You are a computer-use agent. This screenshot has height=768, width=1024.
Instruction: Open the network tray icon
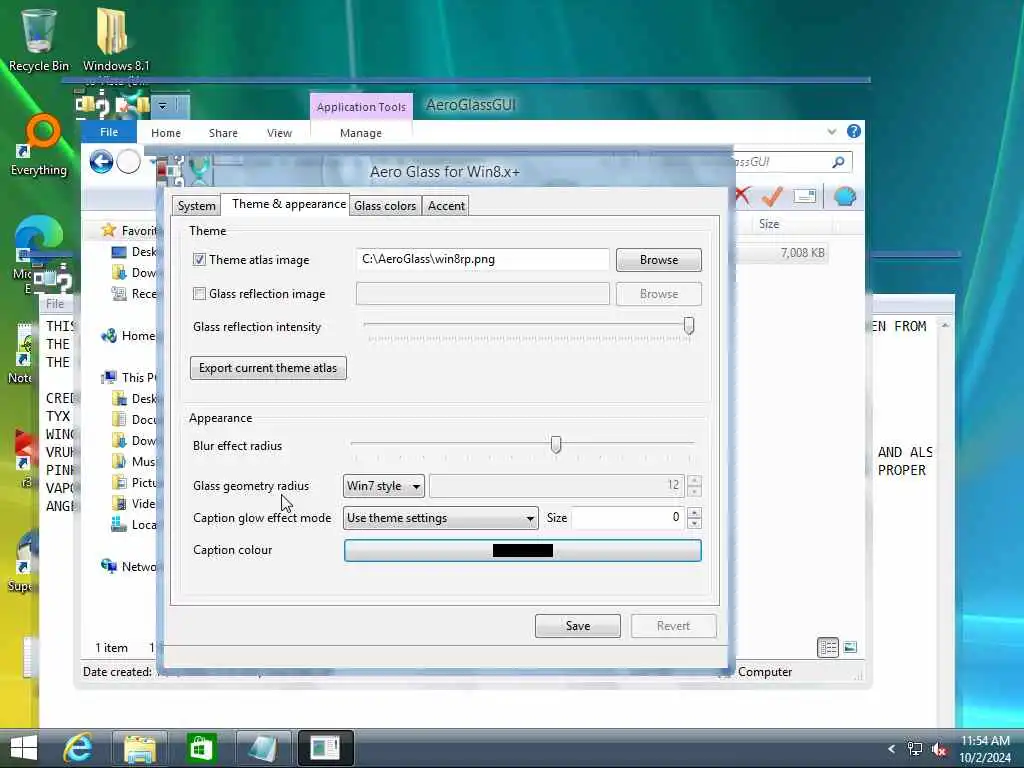click(x=915, y=749)
